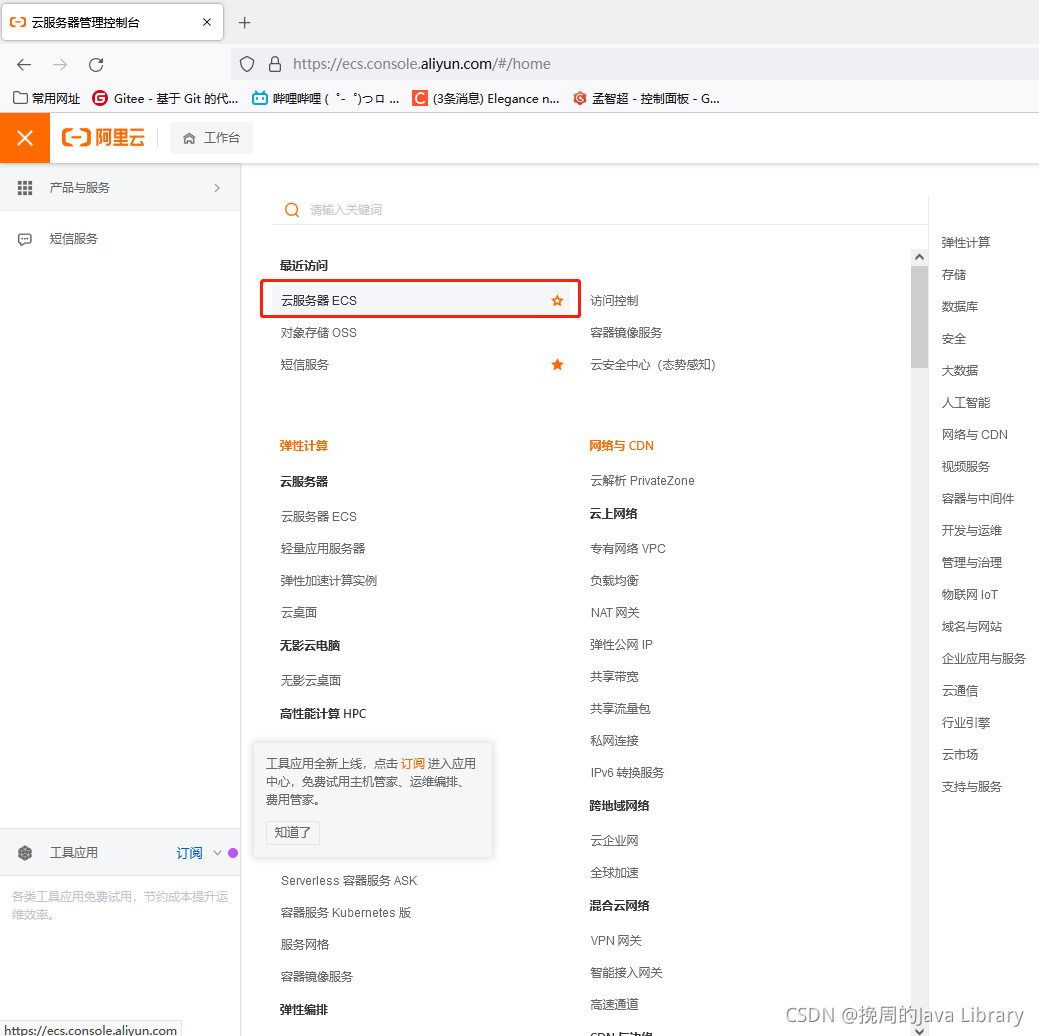Open 访问控制 recent item
The height and width of the screenshot is (1036, 1039).
coord(614,301)
